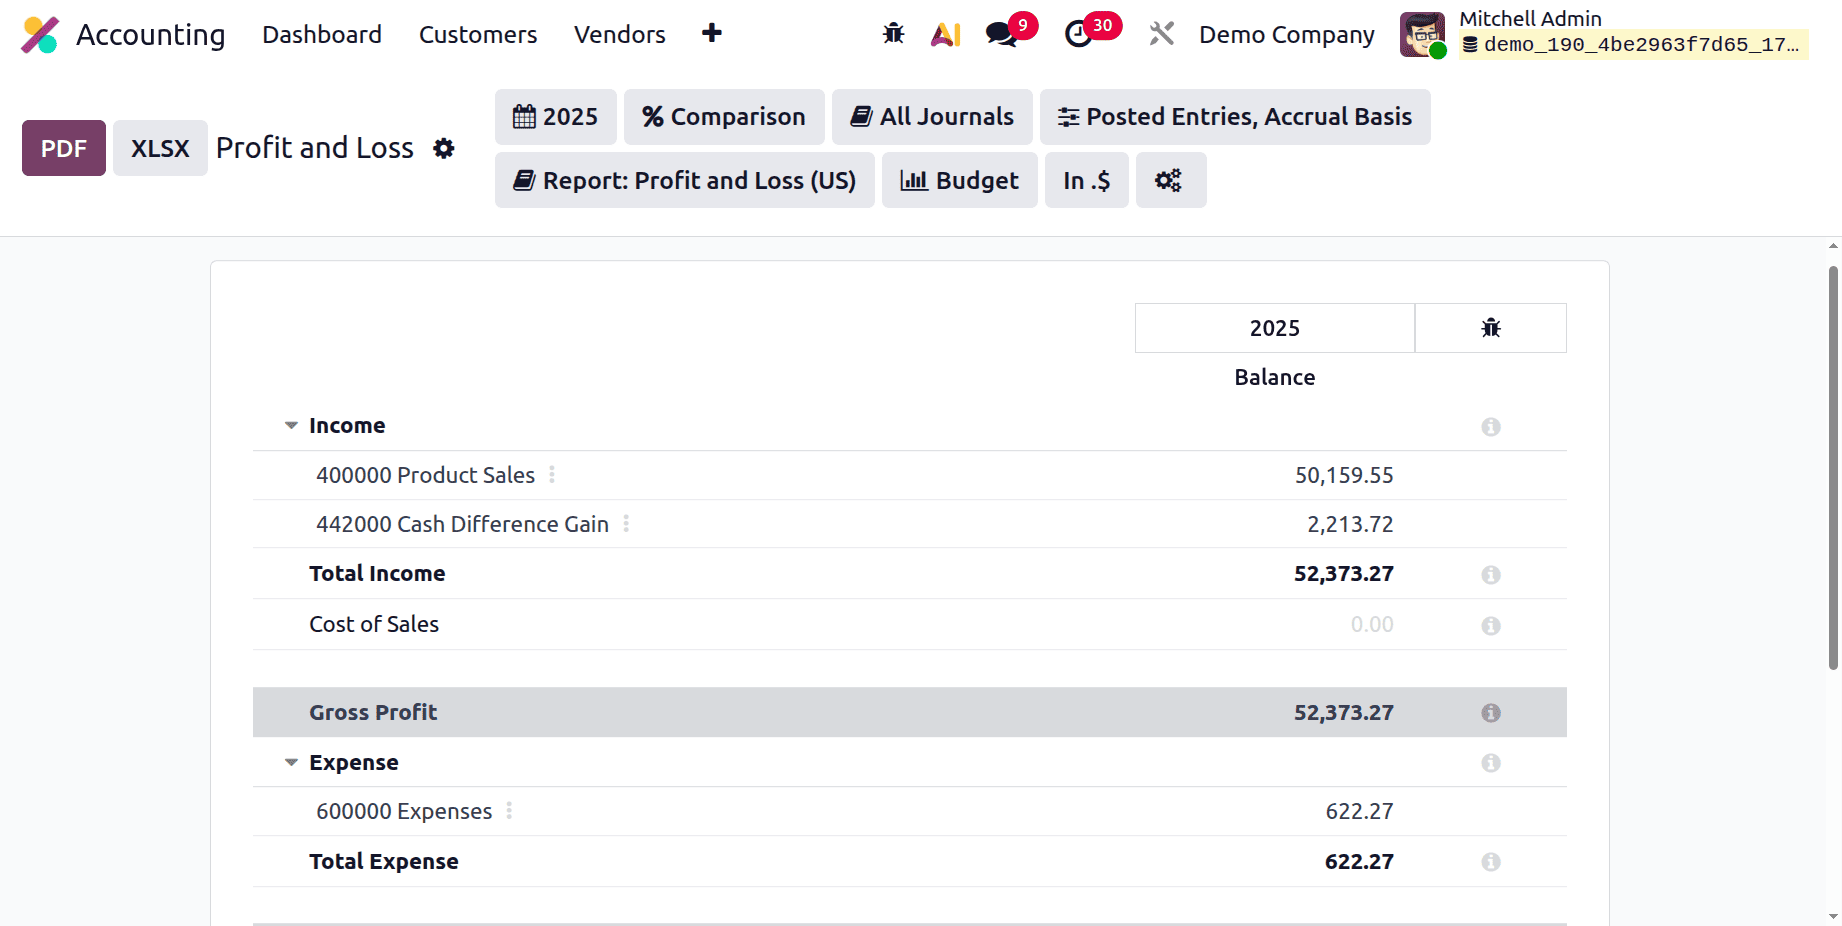Viewport: 1842px width, 926px height.
Task: Open the All Journals dropdown
Action: 931,117
